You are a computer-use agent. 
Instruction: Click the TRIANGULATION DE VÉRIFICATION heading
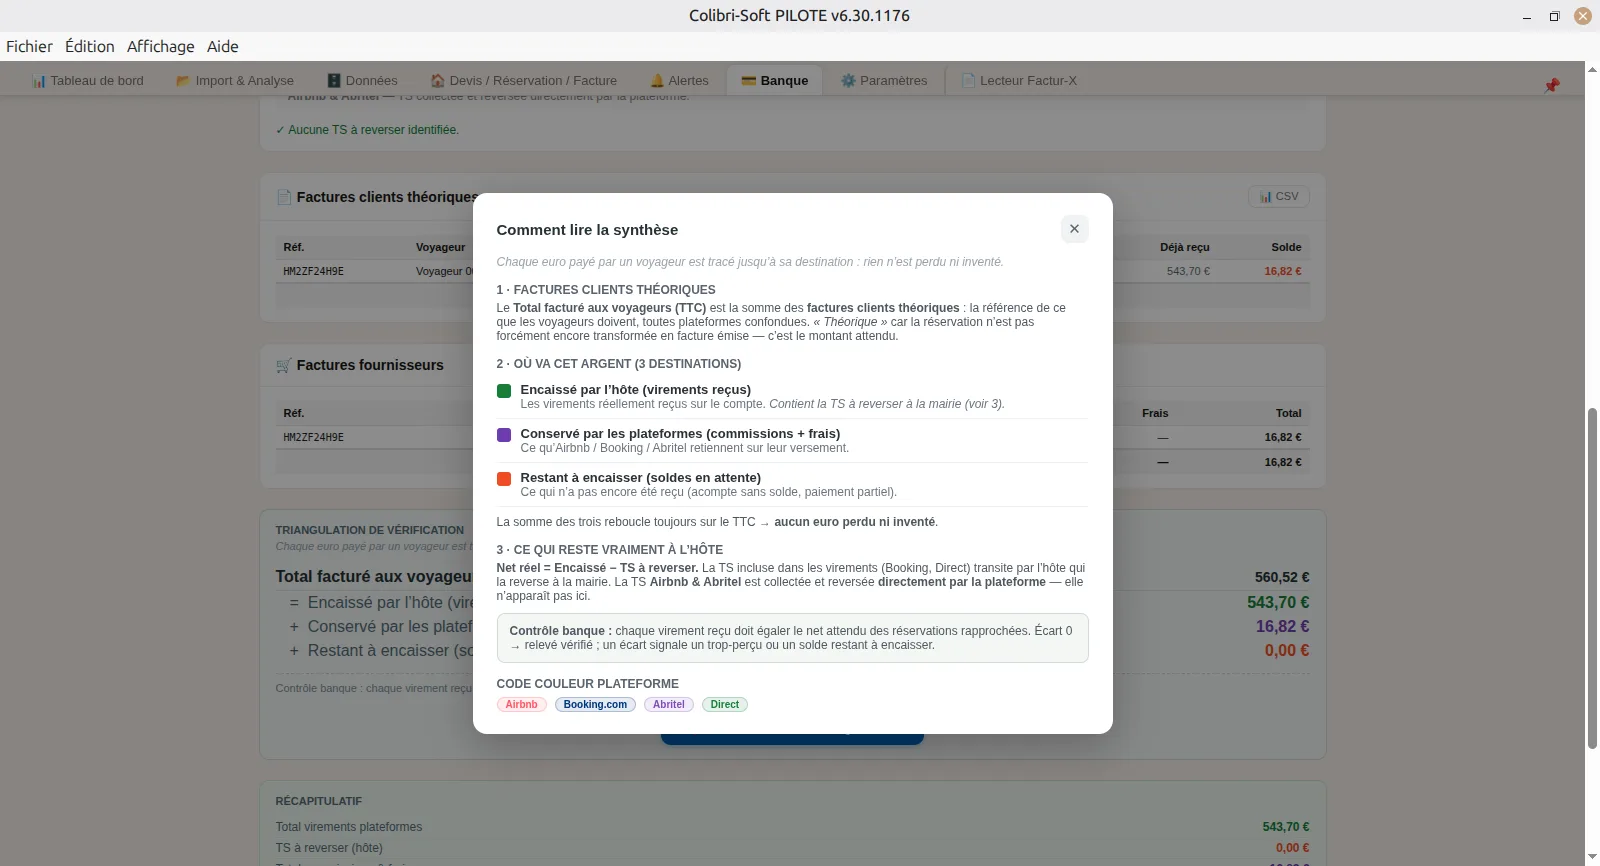pos(370,530)
